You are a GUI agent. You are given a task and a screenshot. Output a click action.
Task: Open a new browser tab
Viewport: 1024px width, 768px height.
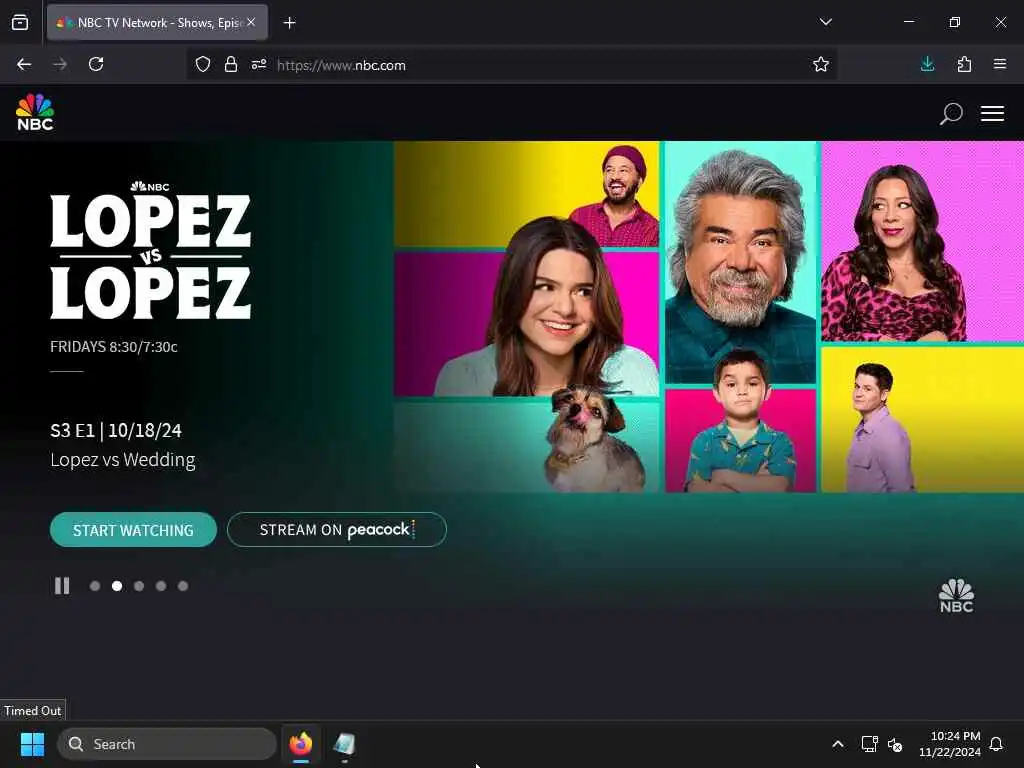pyautogui.click(x=289, y=23)
